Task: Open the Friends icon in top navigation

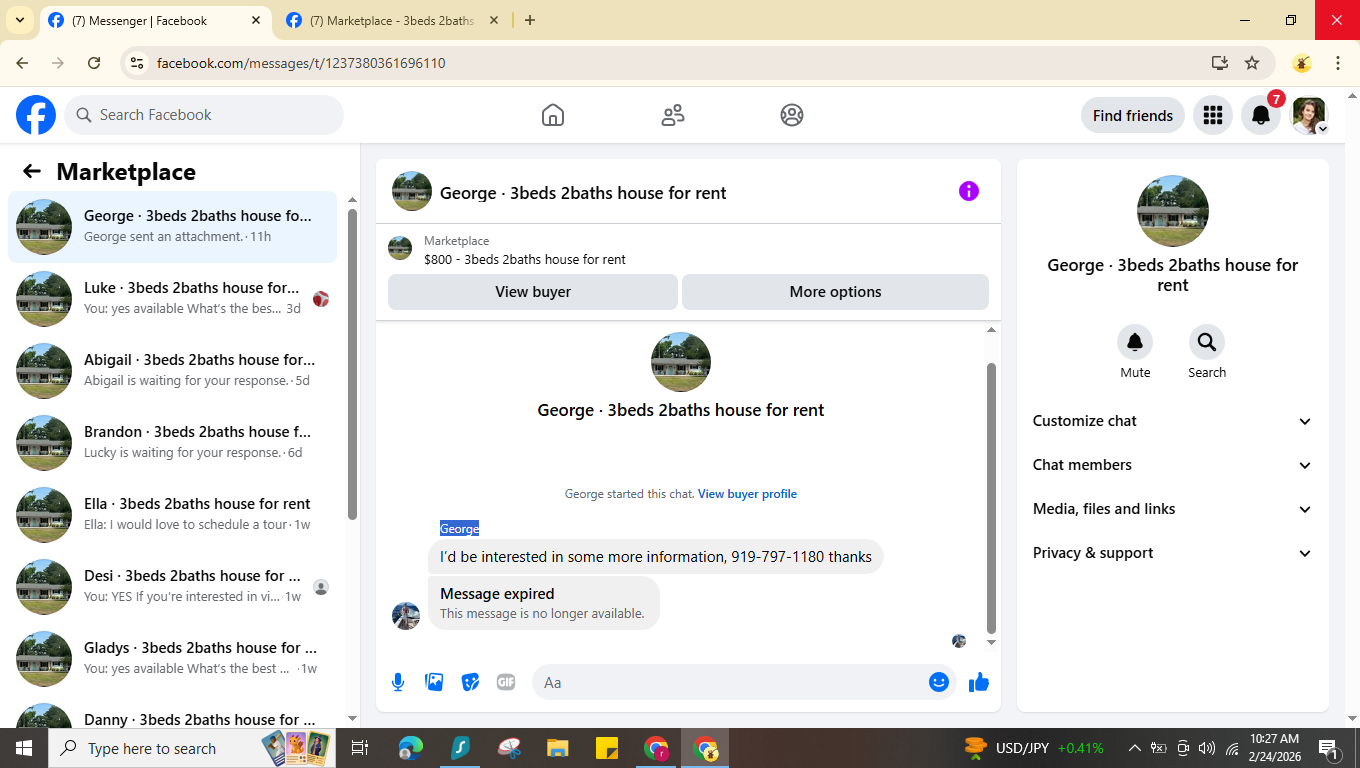Action: pyautogui.click(x=673, y=115)
